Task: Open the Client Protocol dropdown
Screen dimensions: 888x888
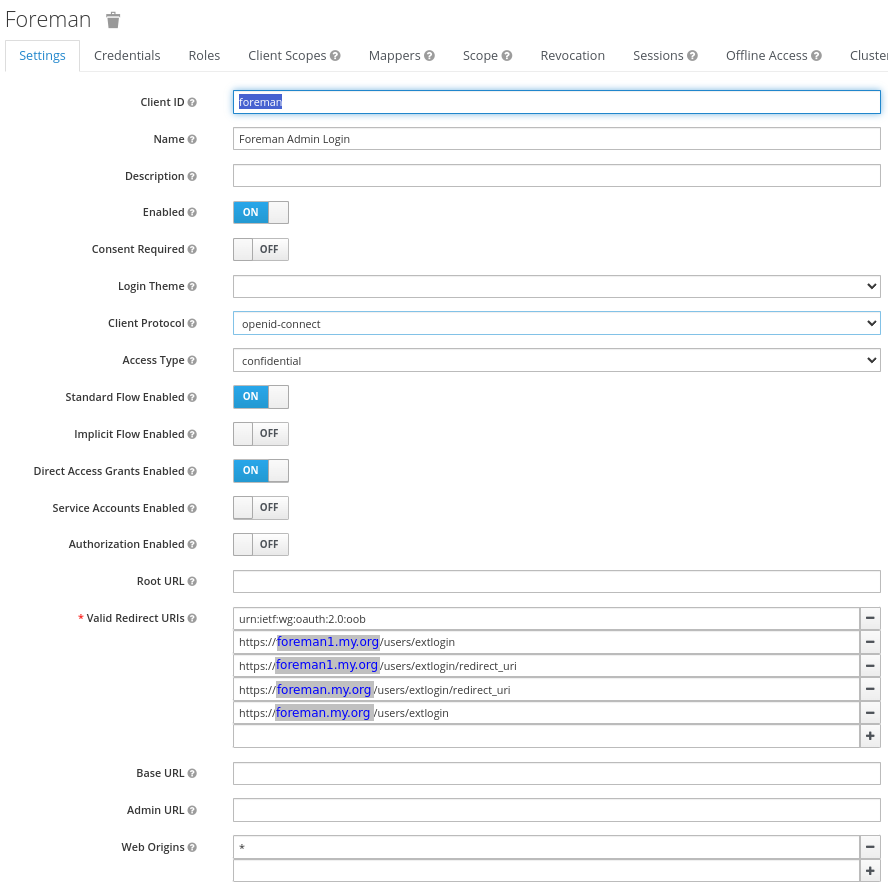Action: 557,323
